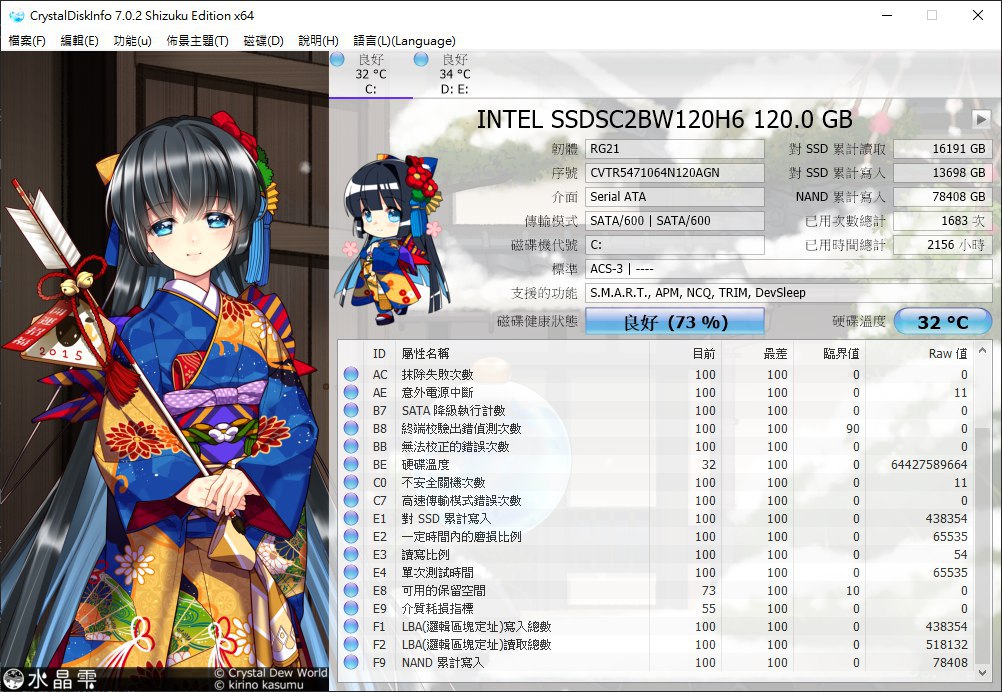Select the 可用的保留空間 attribute row
The width and height of the screenshot is (1002, 692).
click(656, 590)
